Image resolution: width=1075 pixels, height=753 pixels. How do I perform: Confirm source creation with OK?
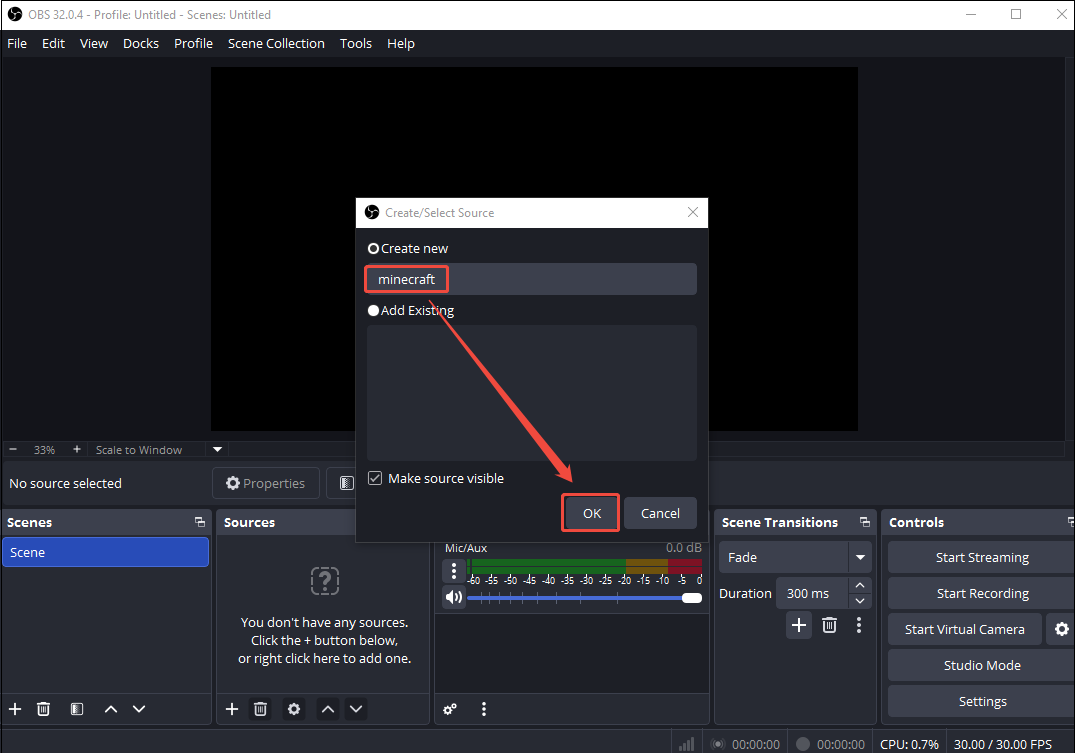(x=590, y=512)
